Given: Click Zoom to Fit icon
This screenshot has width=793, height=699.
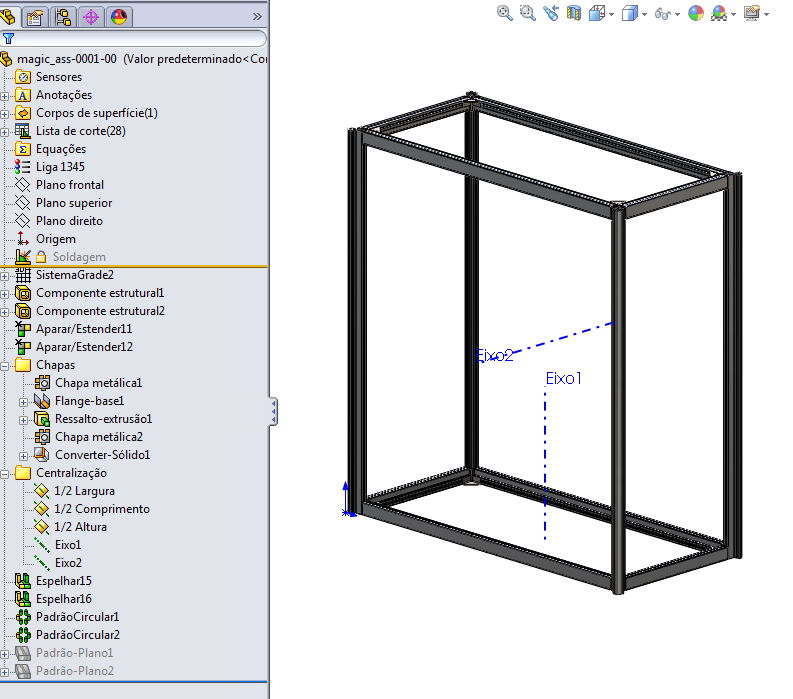Looking at the screenshot, I should (x=504, y=13).
